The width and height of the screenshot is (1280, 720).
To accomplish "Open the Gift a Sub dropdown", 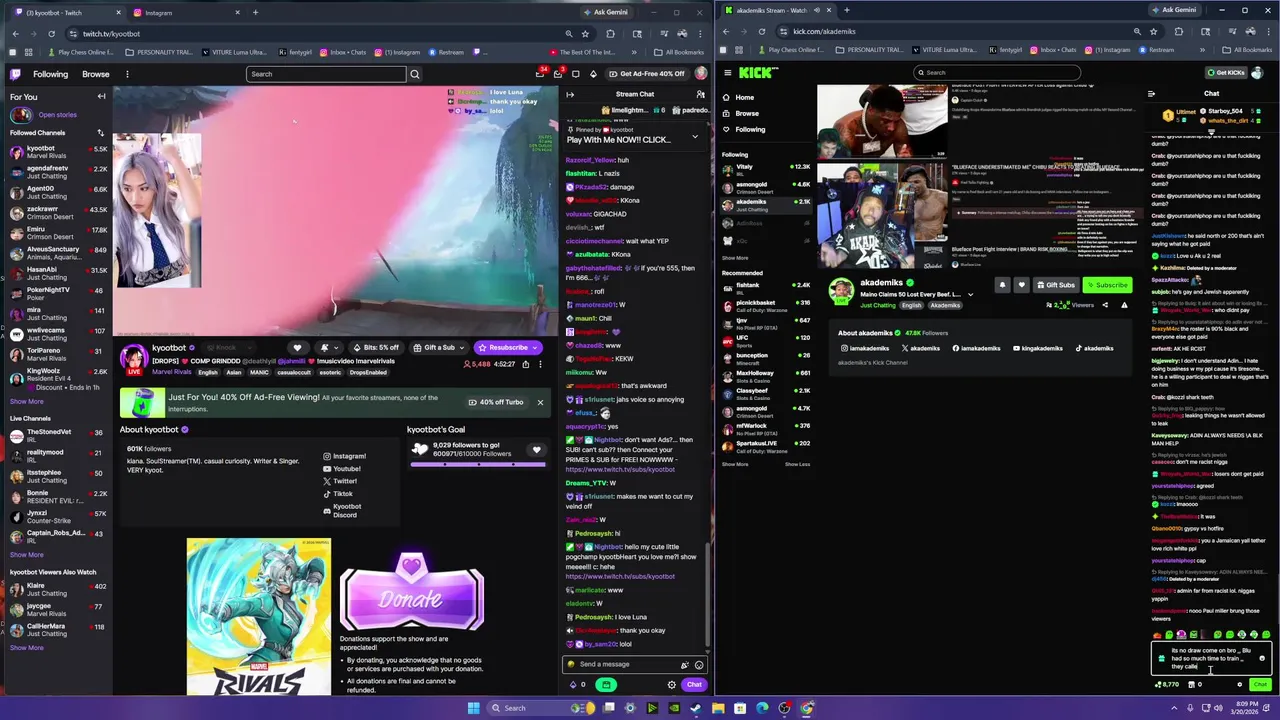I will (x=439, y=348).
